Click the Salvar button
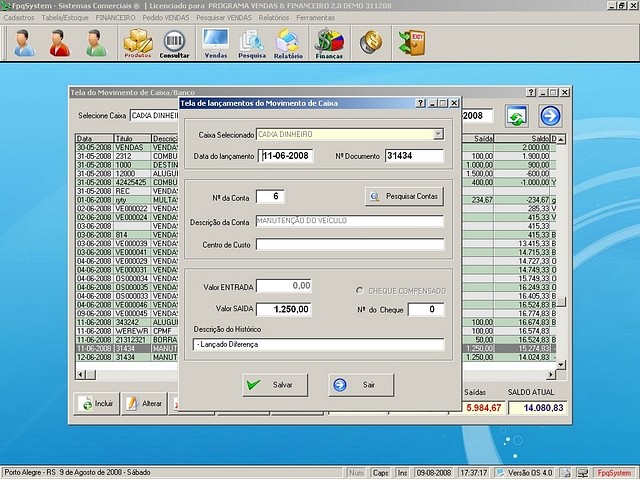Screen dimensions: 640x480 pyautogui.click(x=272, y=384)
